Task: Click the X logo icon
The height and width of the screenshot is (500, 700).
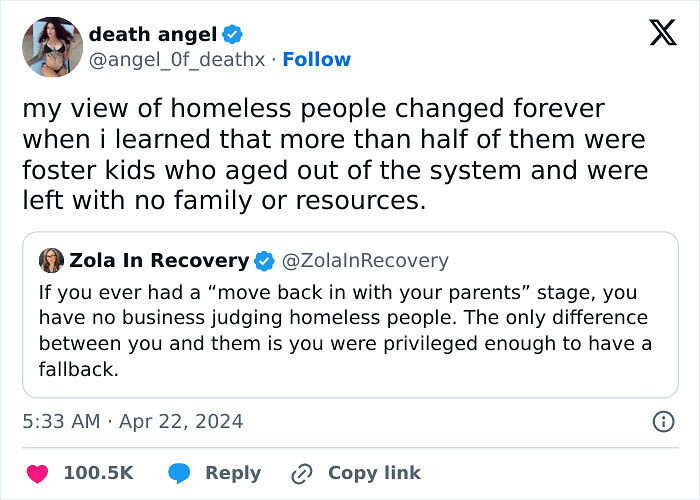Action: [x=662, y=35]
